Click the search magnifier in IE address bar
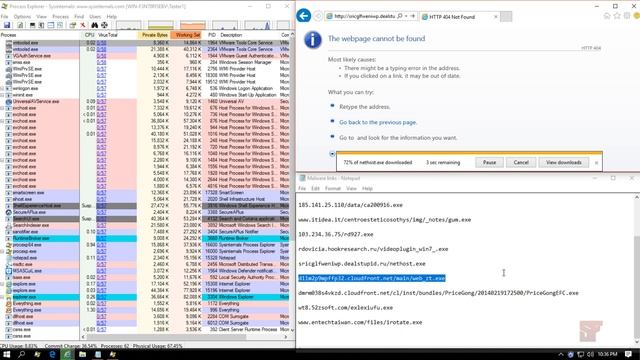 click(x=400, y=16)
